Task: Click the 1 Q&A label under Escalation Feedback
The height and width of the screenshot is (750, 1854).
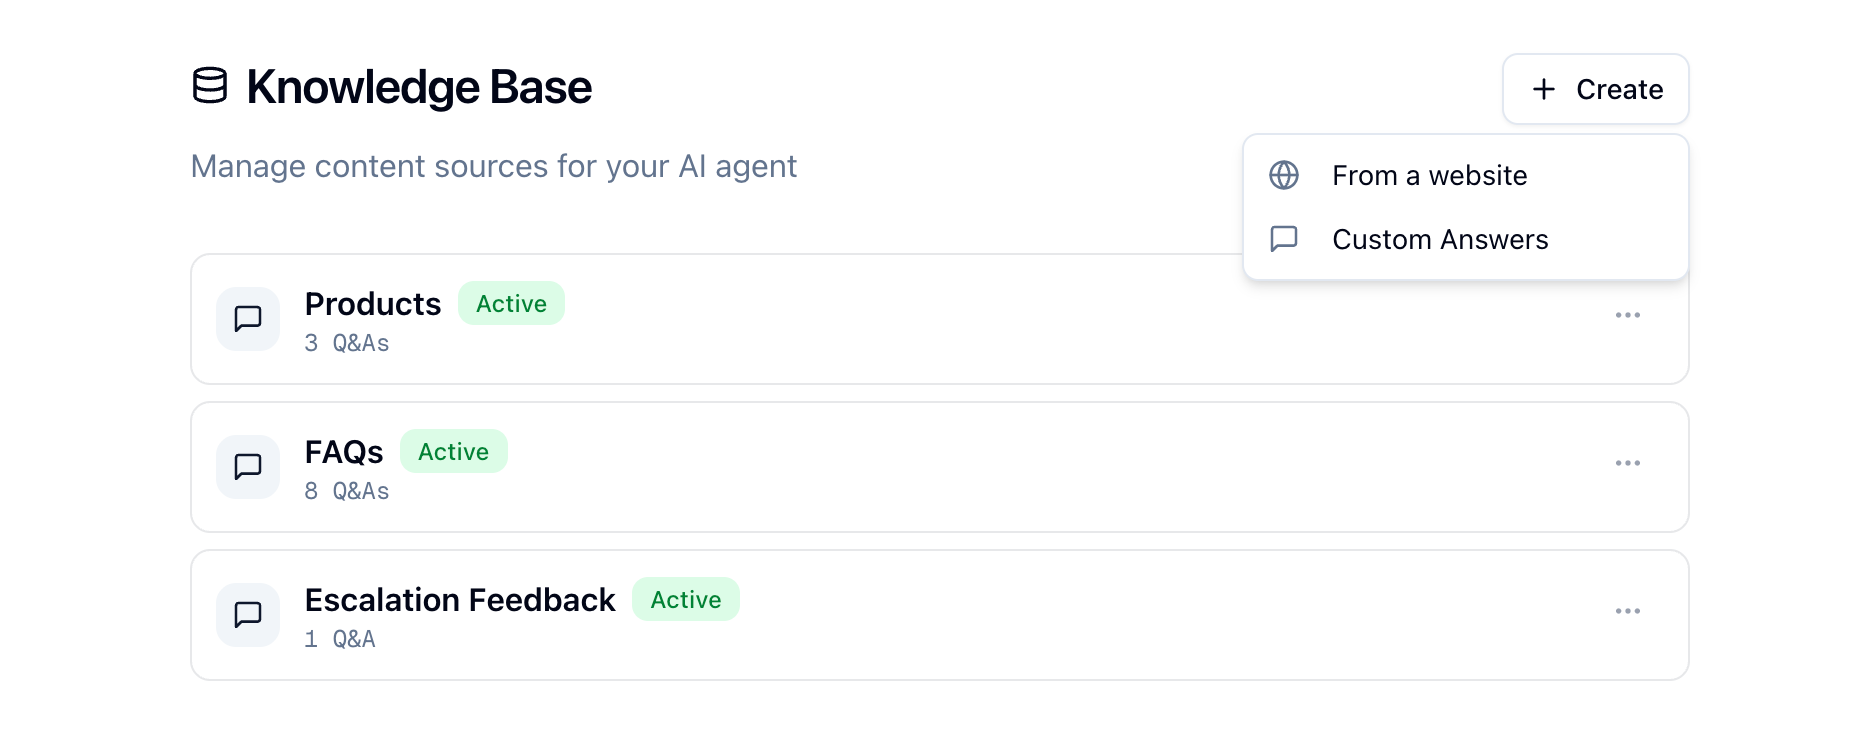Action: 340,638
